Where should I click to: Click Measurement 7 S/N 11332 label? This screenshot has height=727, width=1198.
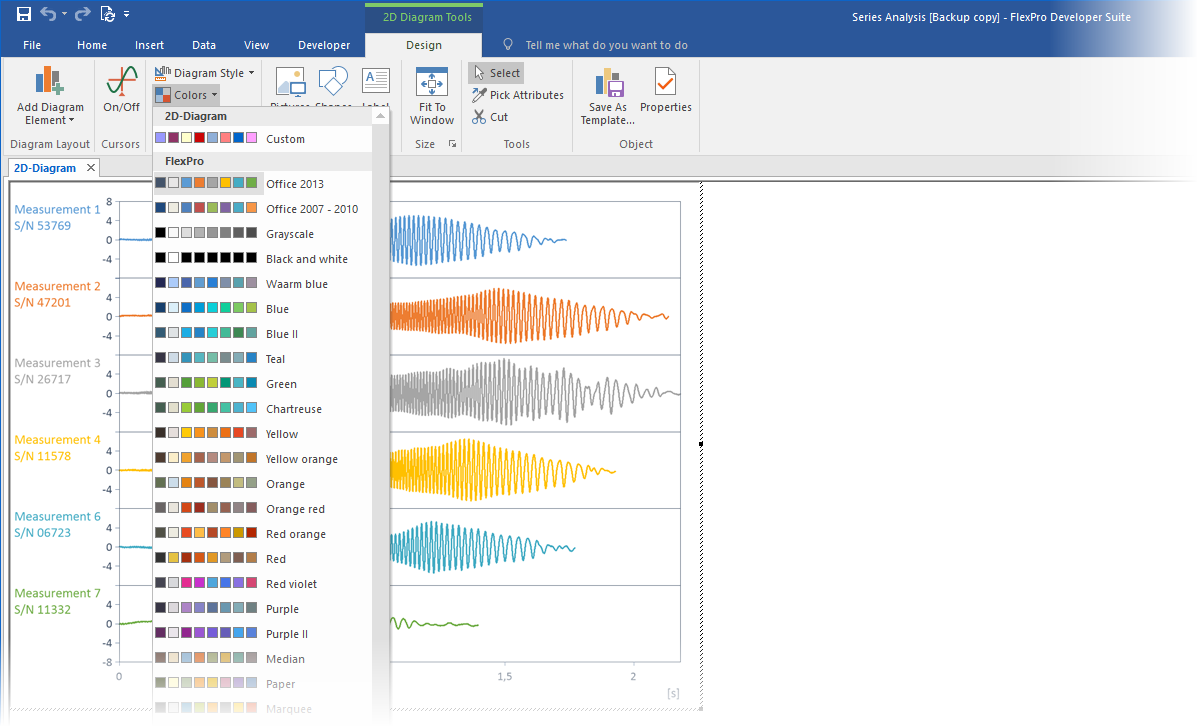point(57,601)
